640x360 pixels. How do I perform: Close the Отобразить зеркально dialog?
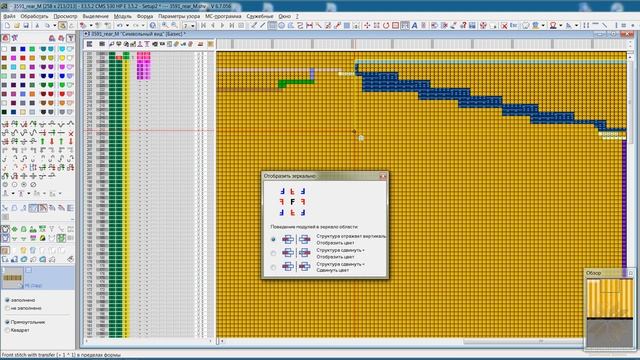(382, 176)
